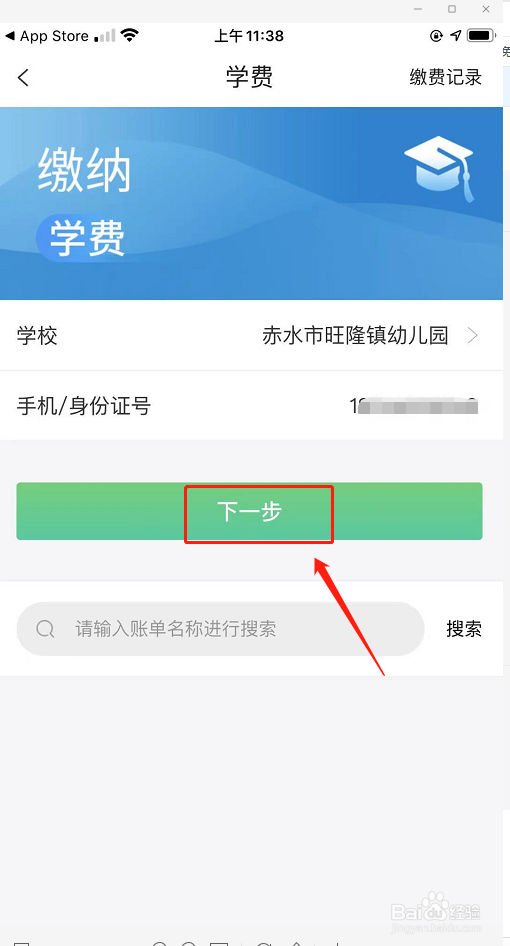Click the 手机/身份证号 number field
The image size is (510, 946).
pyautogui.click(x=251, y=406)
